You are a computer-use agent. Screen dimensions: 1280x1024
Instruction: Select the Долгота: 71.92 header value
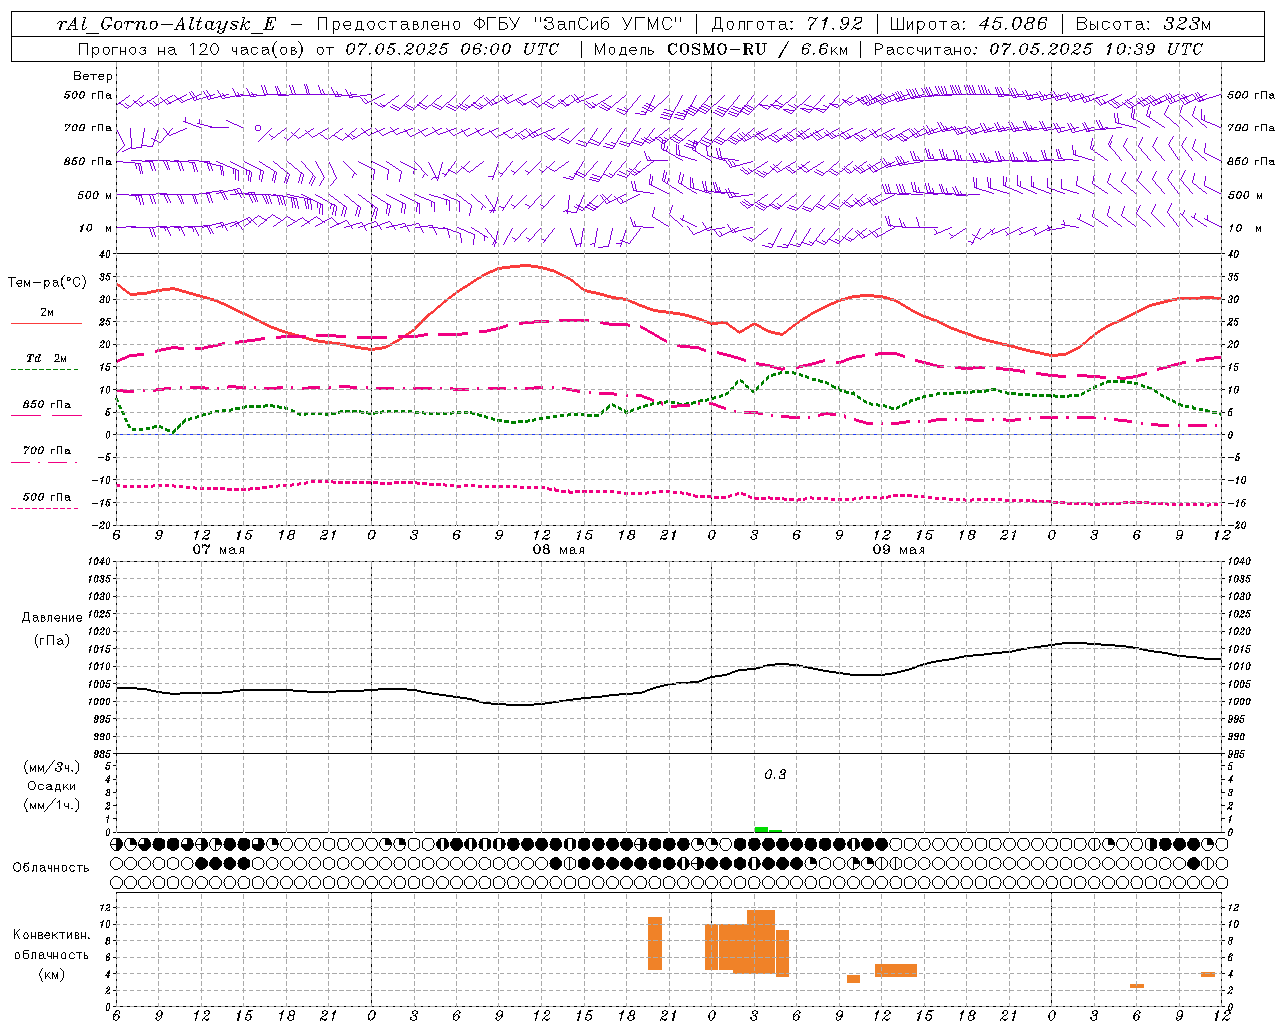click(787, 24)
